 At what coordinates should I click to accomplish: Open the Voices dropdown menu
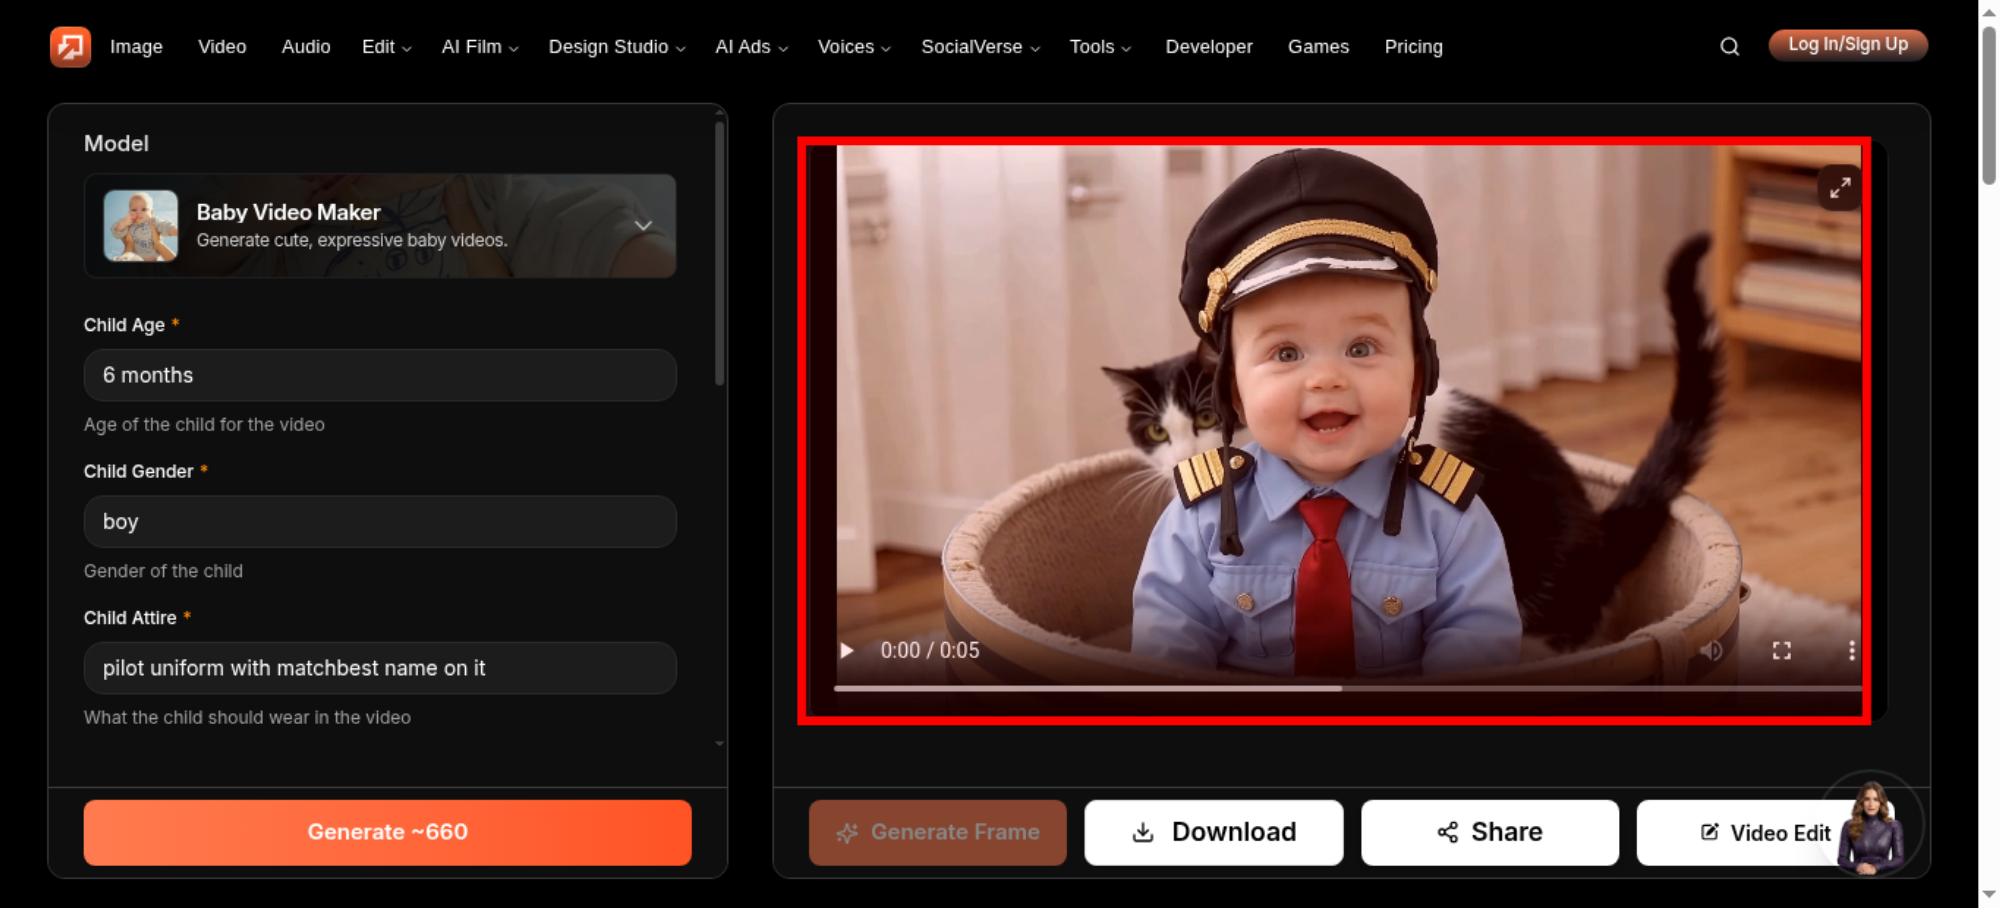pyautogui.click(x=854, y=47)
